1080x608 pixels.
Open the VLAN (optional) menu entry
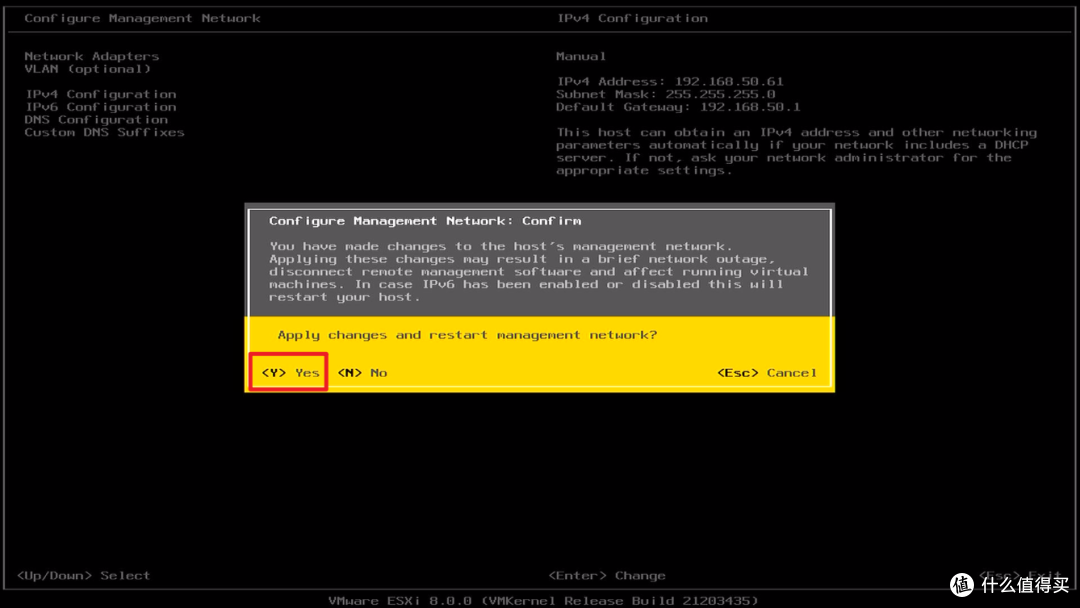[87, 69]
